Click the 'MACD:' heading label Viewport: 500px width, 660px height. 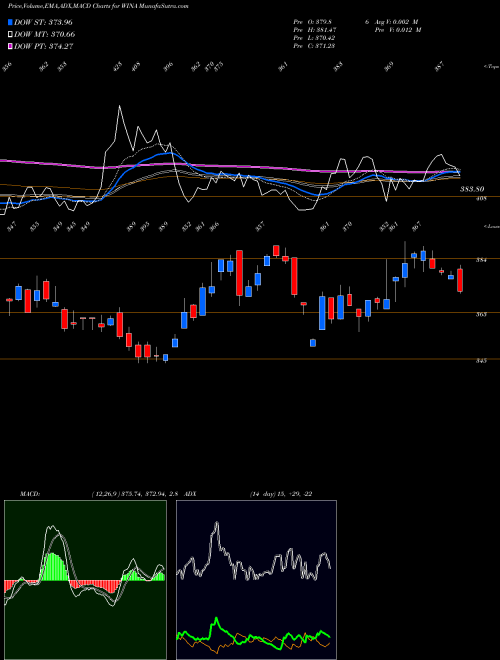(x=29, y=494)
